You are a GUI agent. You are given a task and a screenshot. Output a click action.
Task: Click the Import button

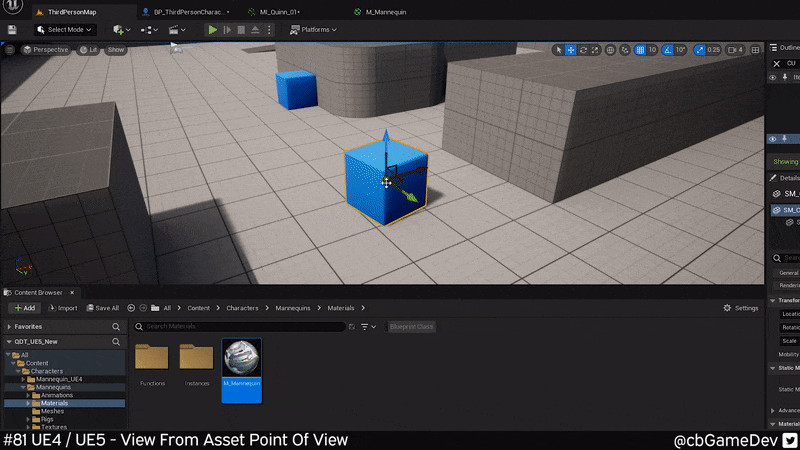[62, 308]
